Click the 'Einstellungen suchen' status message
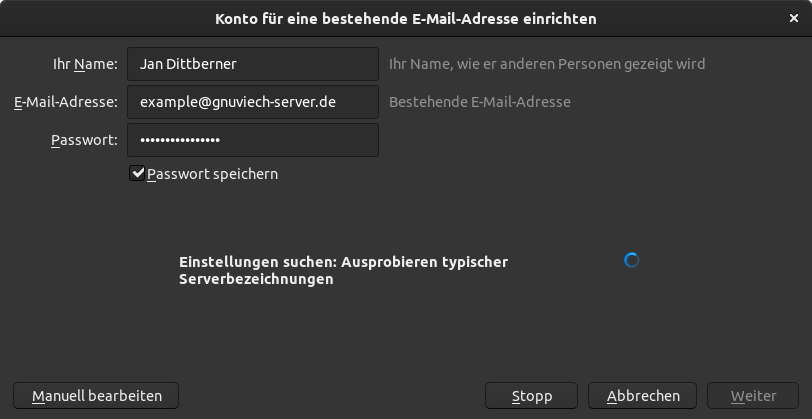The width and height of the screenshot is (812, 419). (x=343, y=271)
